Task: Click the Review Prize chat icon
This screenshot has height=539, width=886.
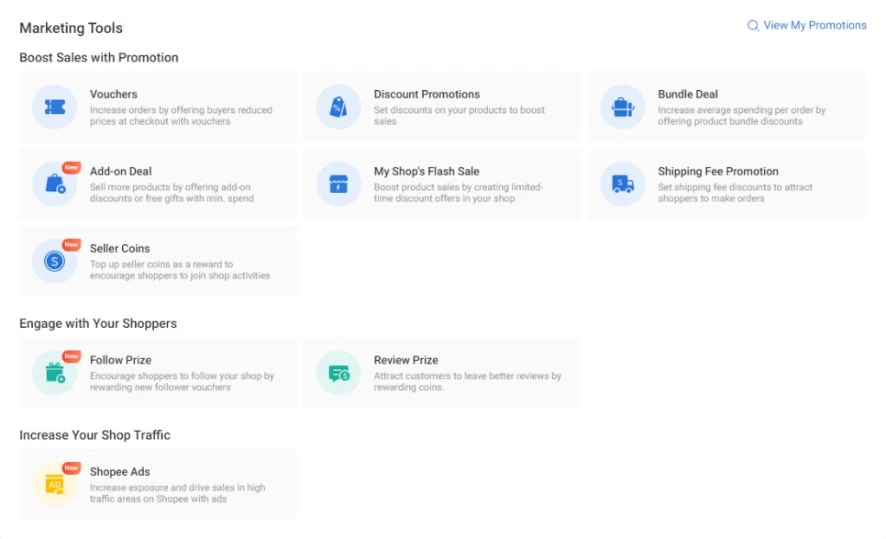Action: click(x=338, y=373)
